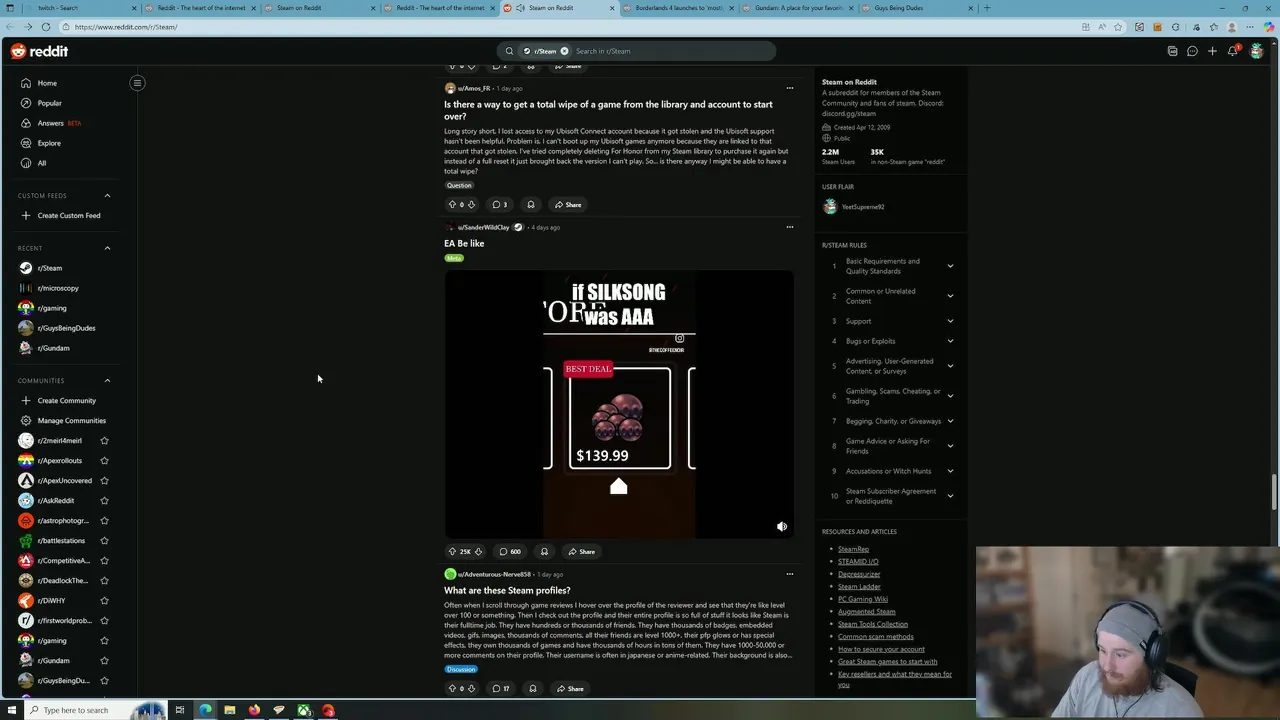Open Windows Start menu
Image resolution: width=1280 pixels, height=720 pixels.
tap(12, 710)
